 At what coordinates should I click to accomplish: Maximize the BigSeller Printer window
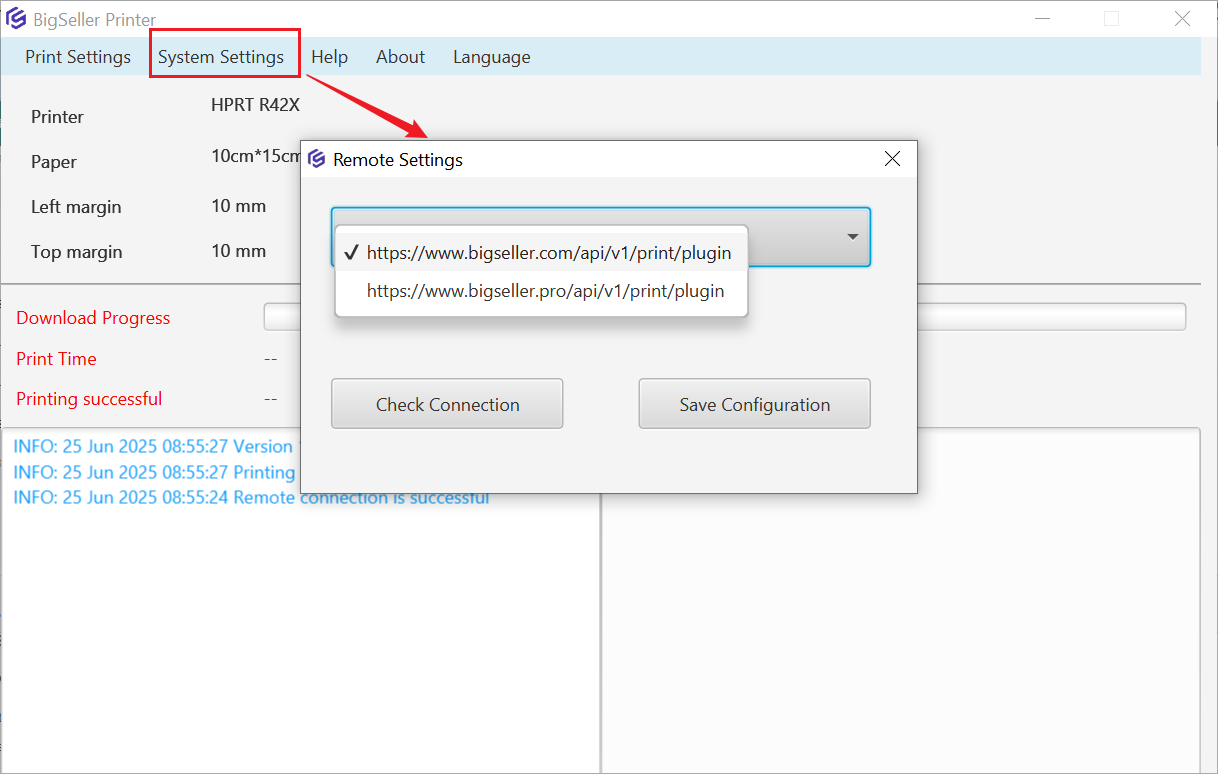pyautogui.click(x=1111, y=19)
